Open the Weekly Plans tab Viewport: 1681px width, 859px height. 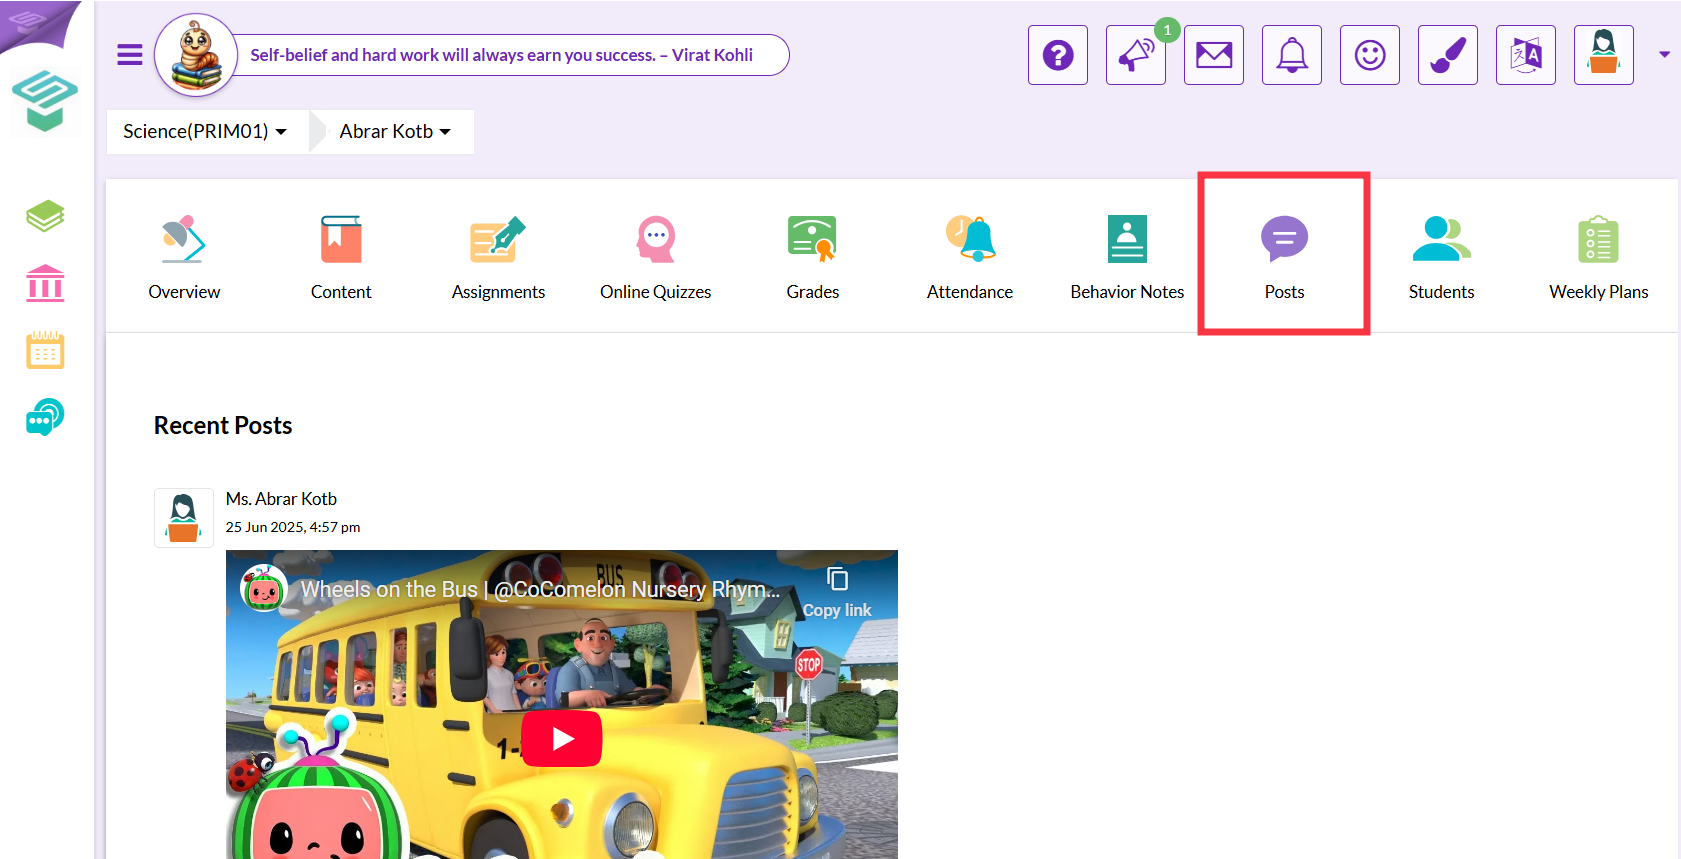pyautogui.click(x=1598, y=257)
